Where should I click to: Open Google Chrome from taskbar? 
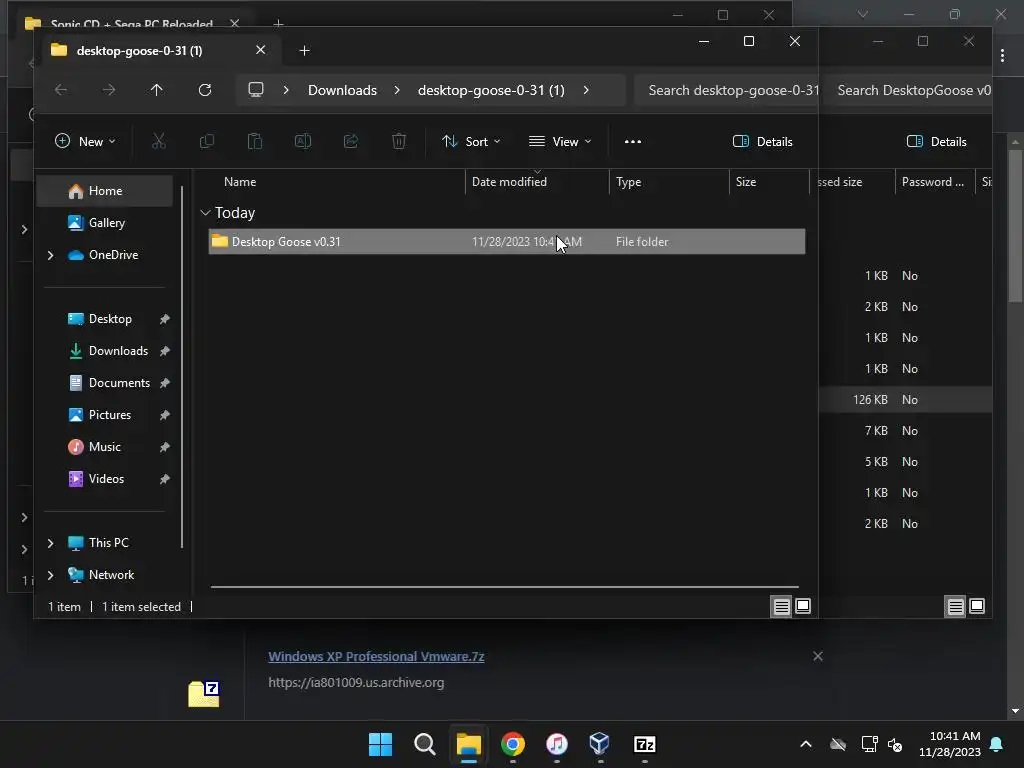click(x=513, y=744)
